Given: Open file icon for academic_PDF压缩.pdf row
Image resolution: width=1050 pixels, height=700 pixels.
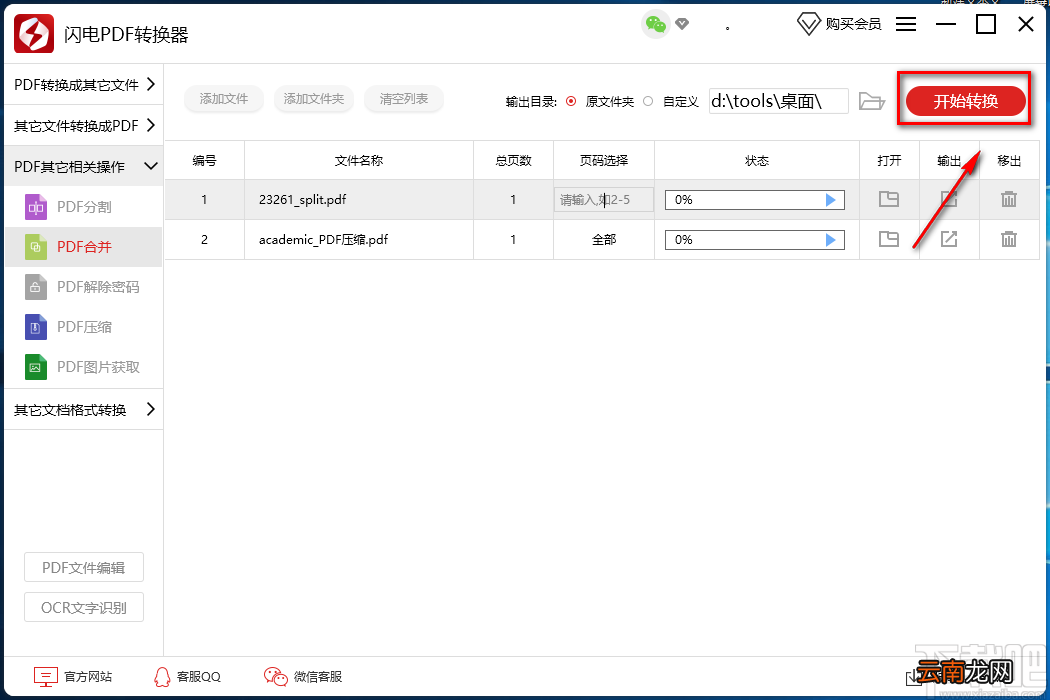Looking at the screenshot, I should 889,239.
